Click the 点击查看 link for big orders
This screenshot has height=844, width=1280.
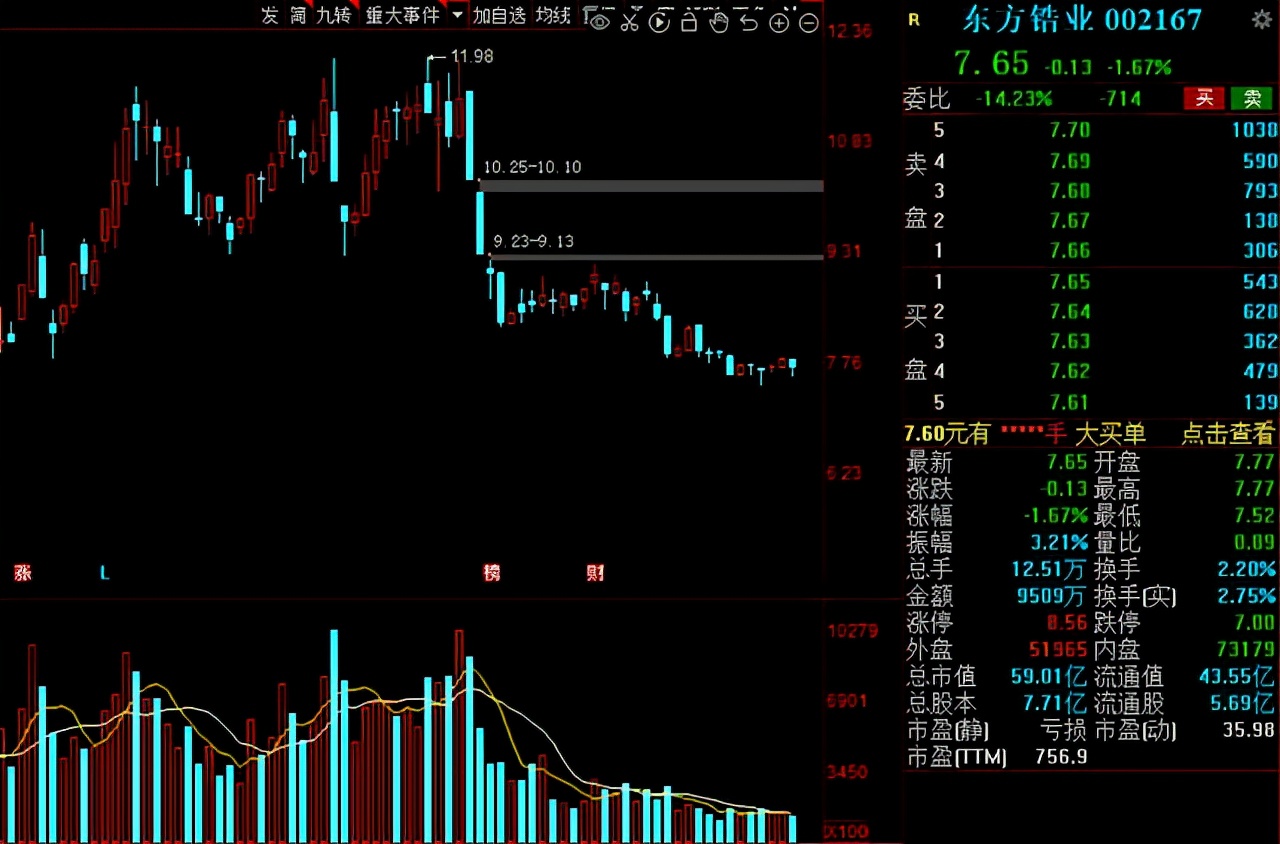coord(1227,434)
